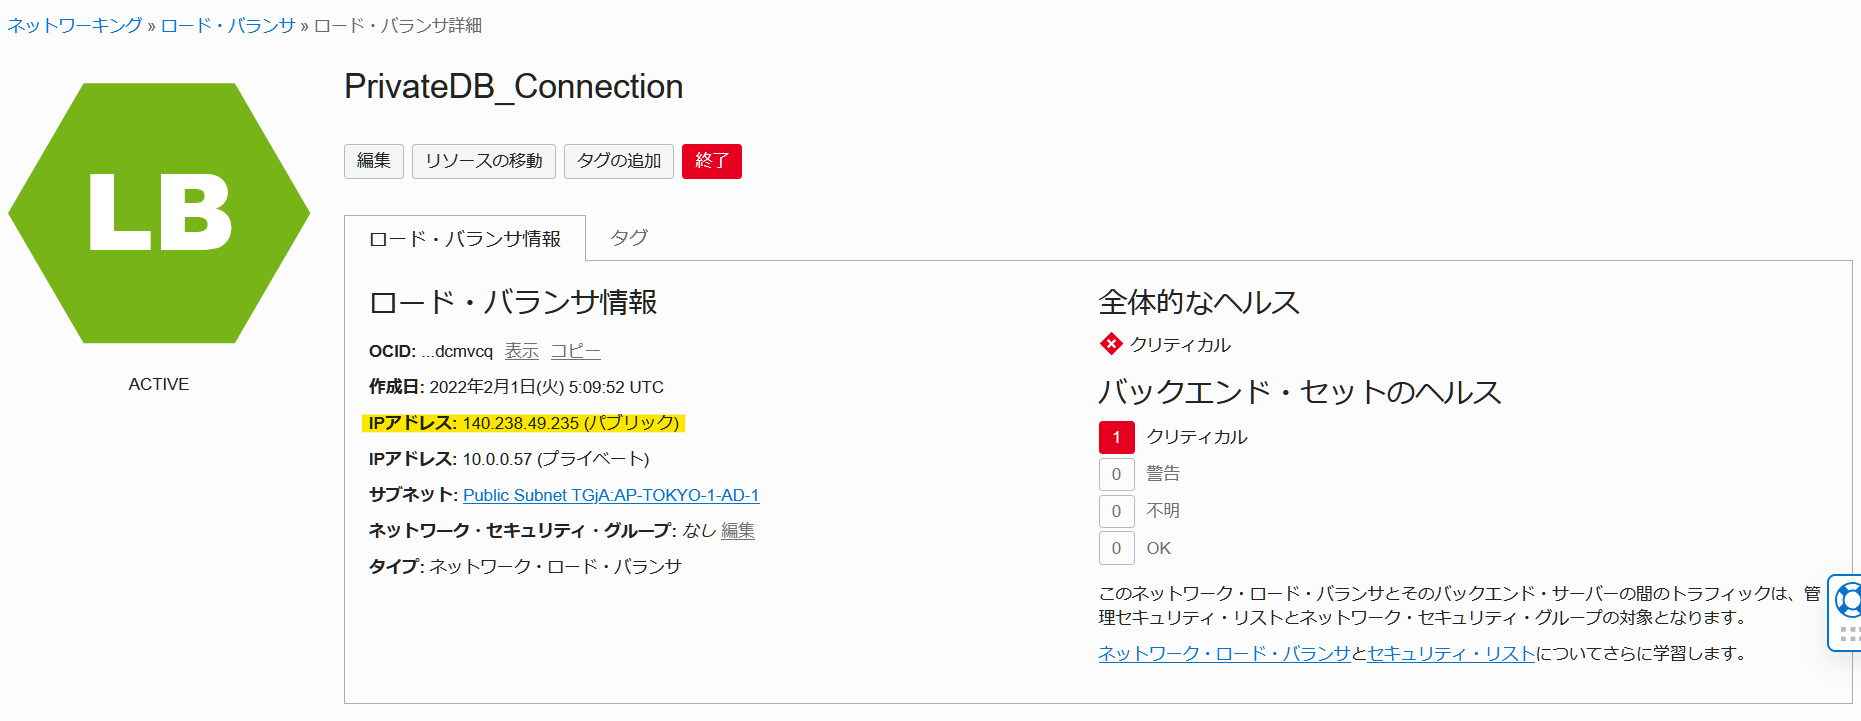
Task: Click the 編集 edit button
Action: coord(374,161)
